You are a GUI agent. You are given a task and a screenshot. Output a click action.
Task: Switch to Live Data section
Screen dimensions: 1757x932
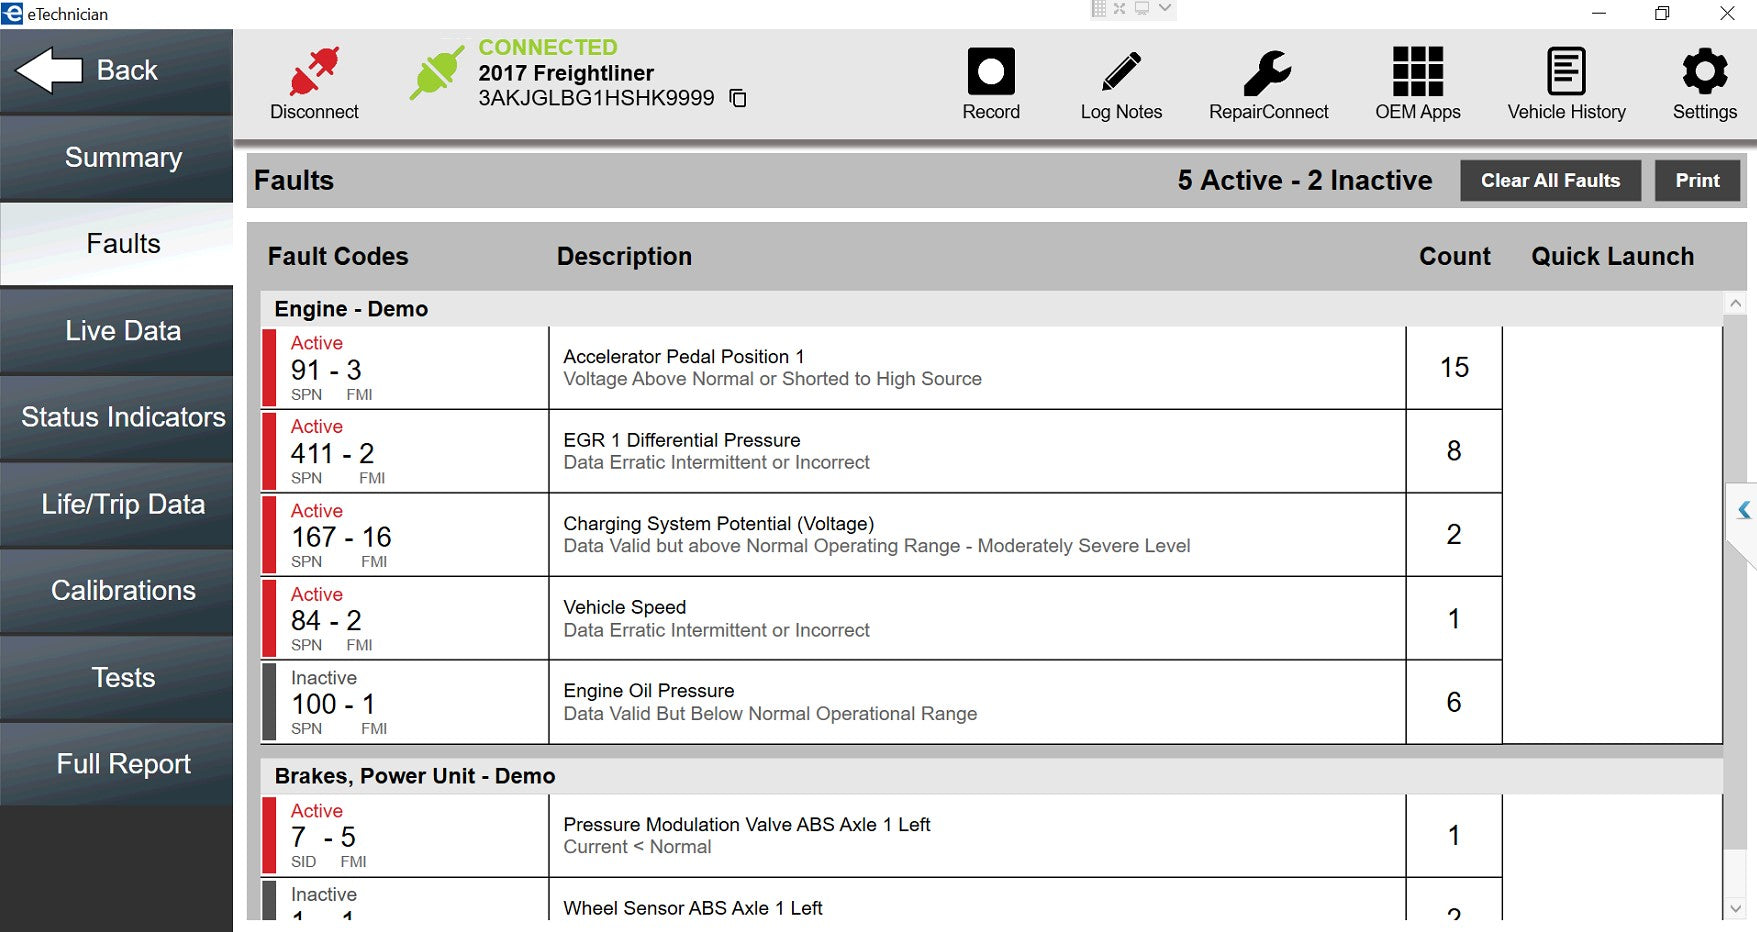tap(123, 331)
